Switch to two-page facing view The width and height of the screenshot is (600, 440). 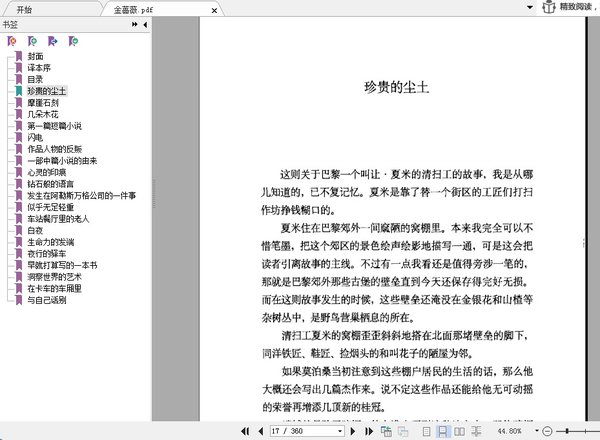click(459, 432)
